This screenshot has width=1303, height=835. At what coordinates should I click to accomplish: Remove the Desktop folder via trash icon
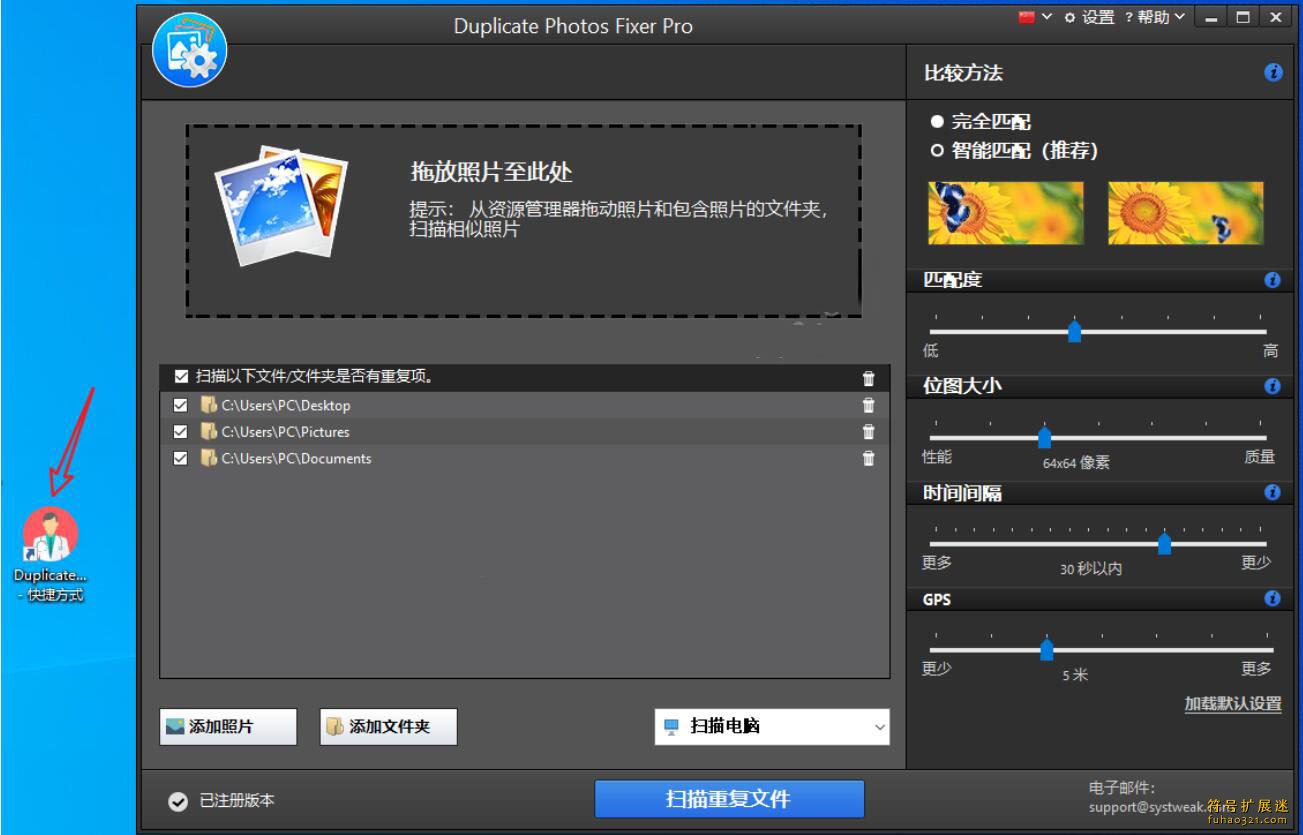[868, 405]
